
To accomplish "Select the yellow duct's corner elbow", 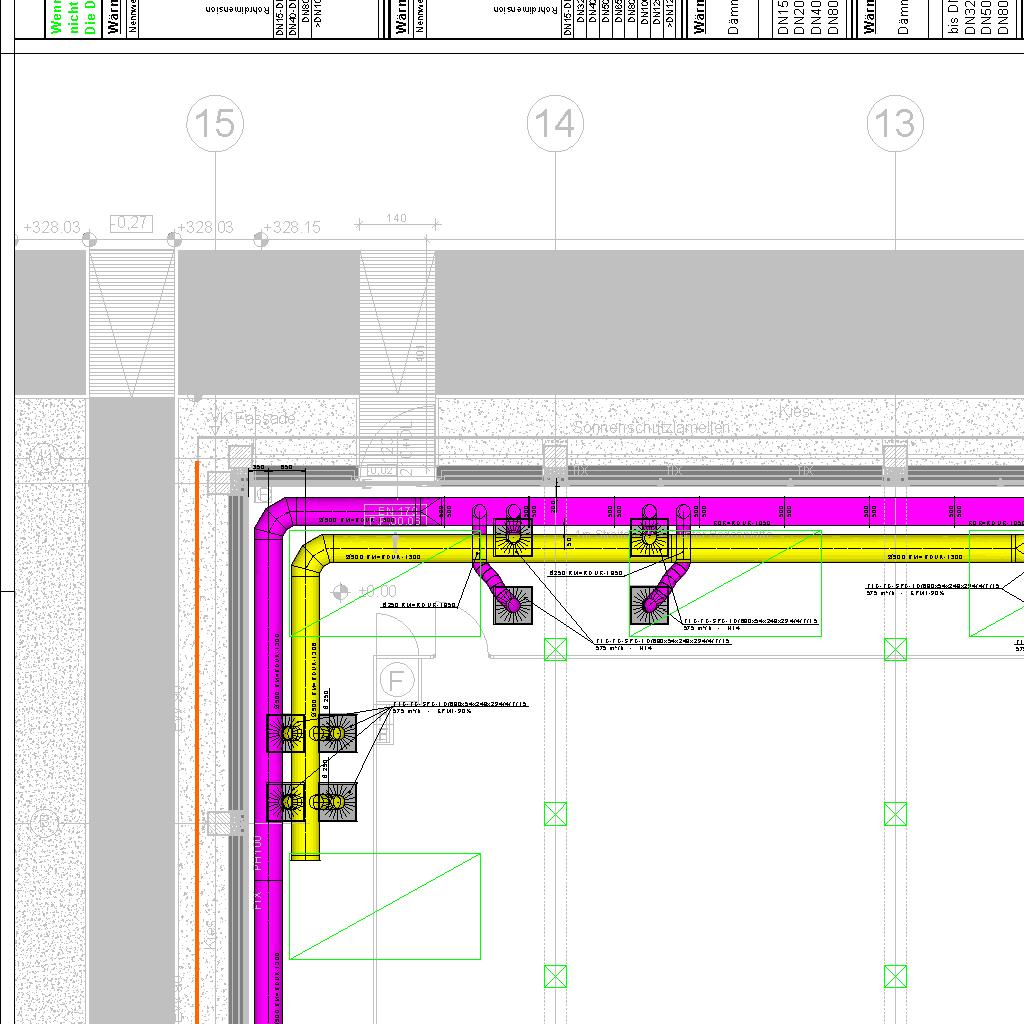I will [309, 557].
